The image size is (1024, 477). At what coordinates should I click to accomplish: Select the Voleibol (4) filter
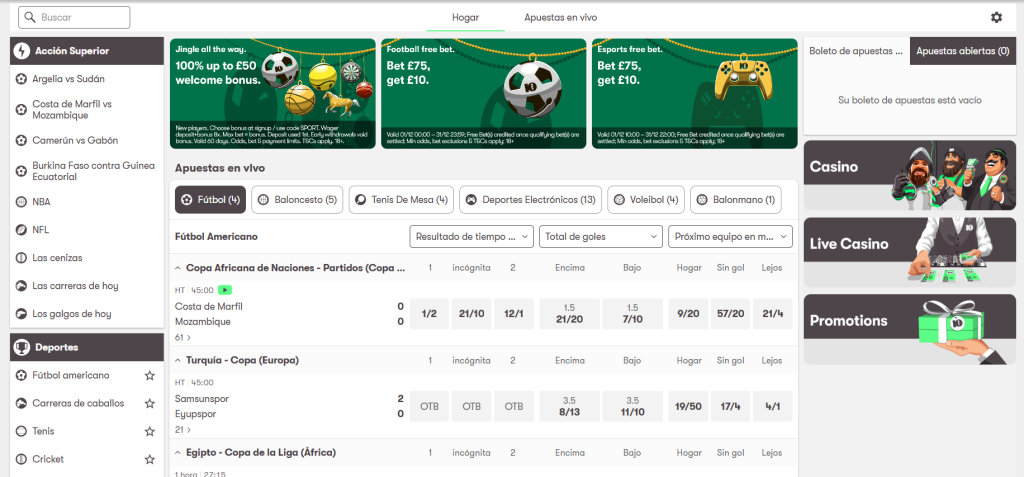646,200
